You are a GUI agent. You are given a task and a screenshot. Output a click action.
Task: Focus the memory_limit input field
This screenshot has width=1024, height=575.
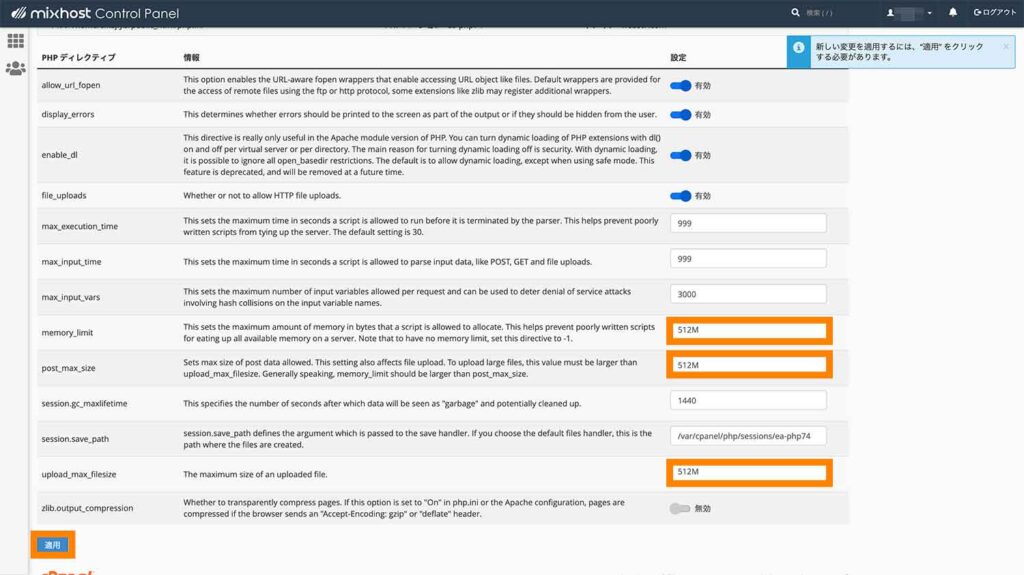point(749,331)
